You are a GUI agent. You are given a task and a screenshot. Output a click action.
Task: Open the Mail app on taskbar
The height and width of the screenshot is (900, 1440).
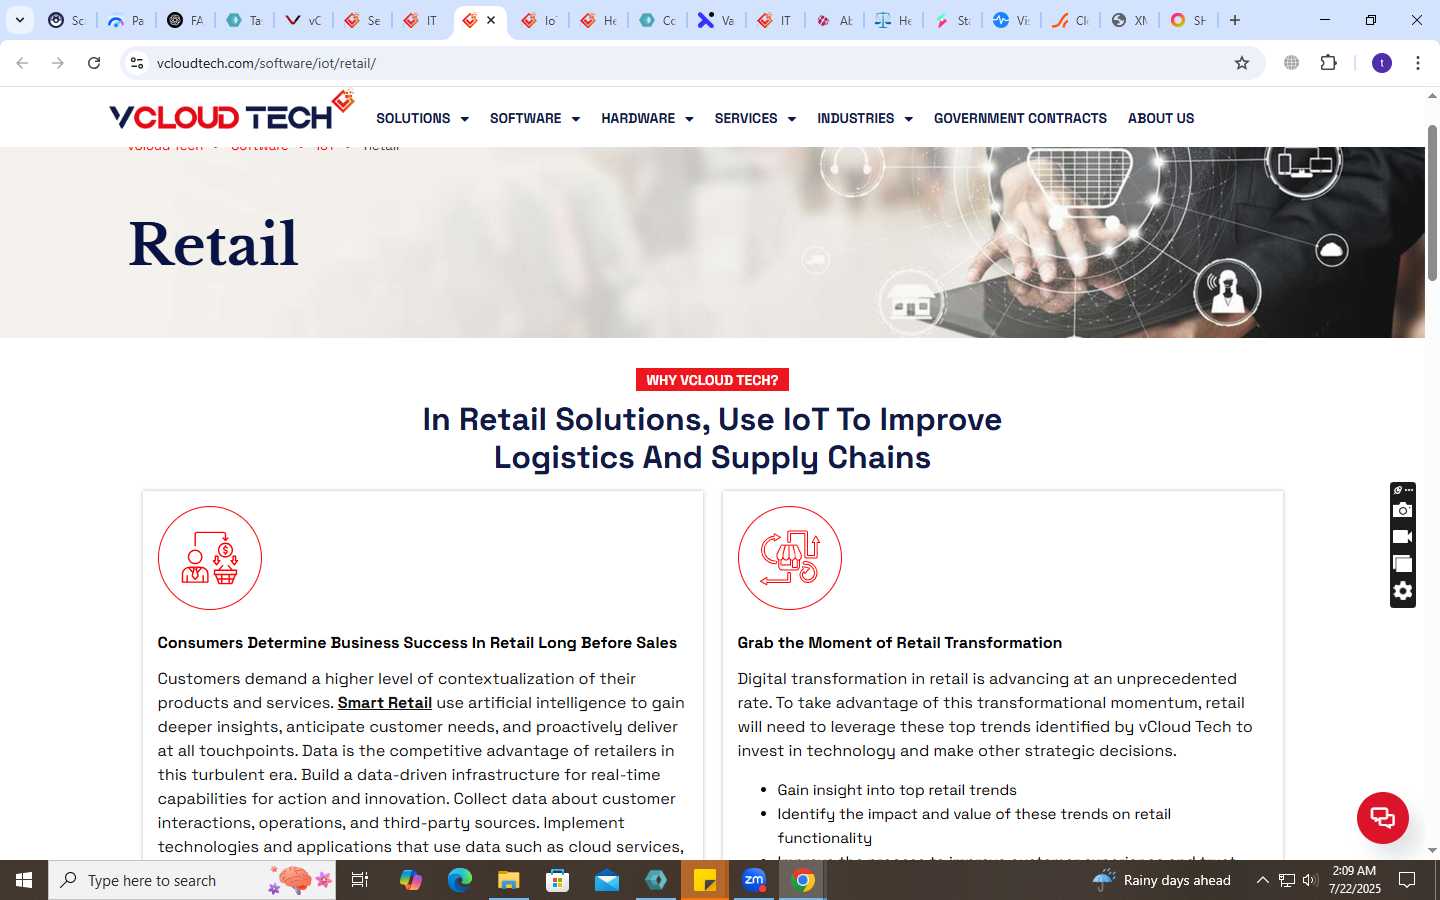607,880
